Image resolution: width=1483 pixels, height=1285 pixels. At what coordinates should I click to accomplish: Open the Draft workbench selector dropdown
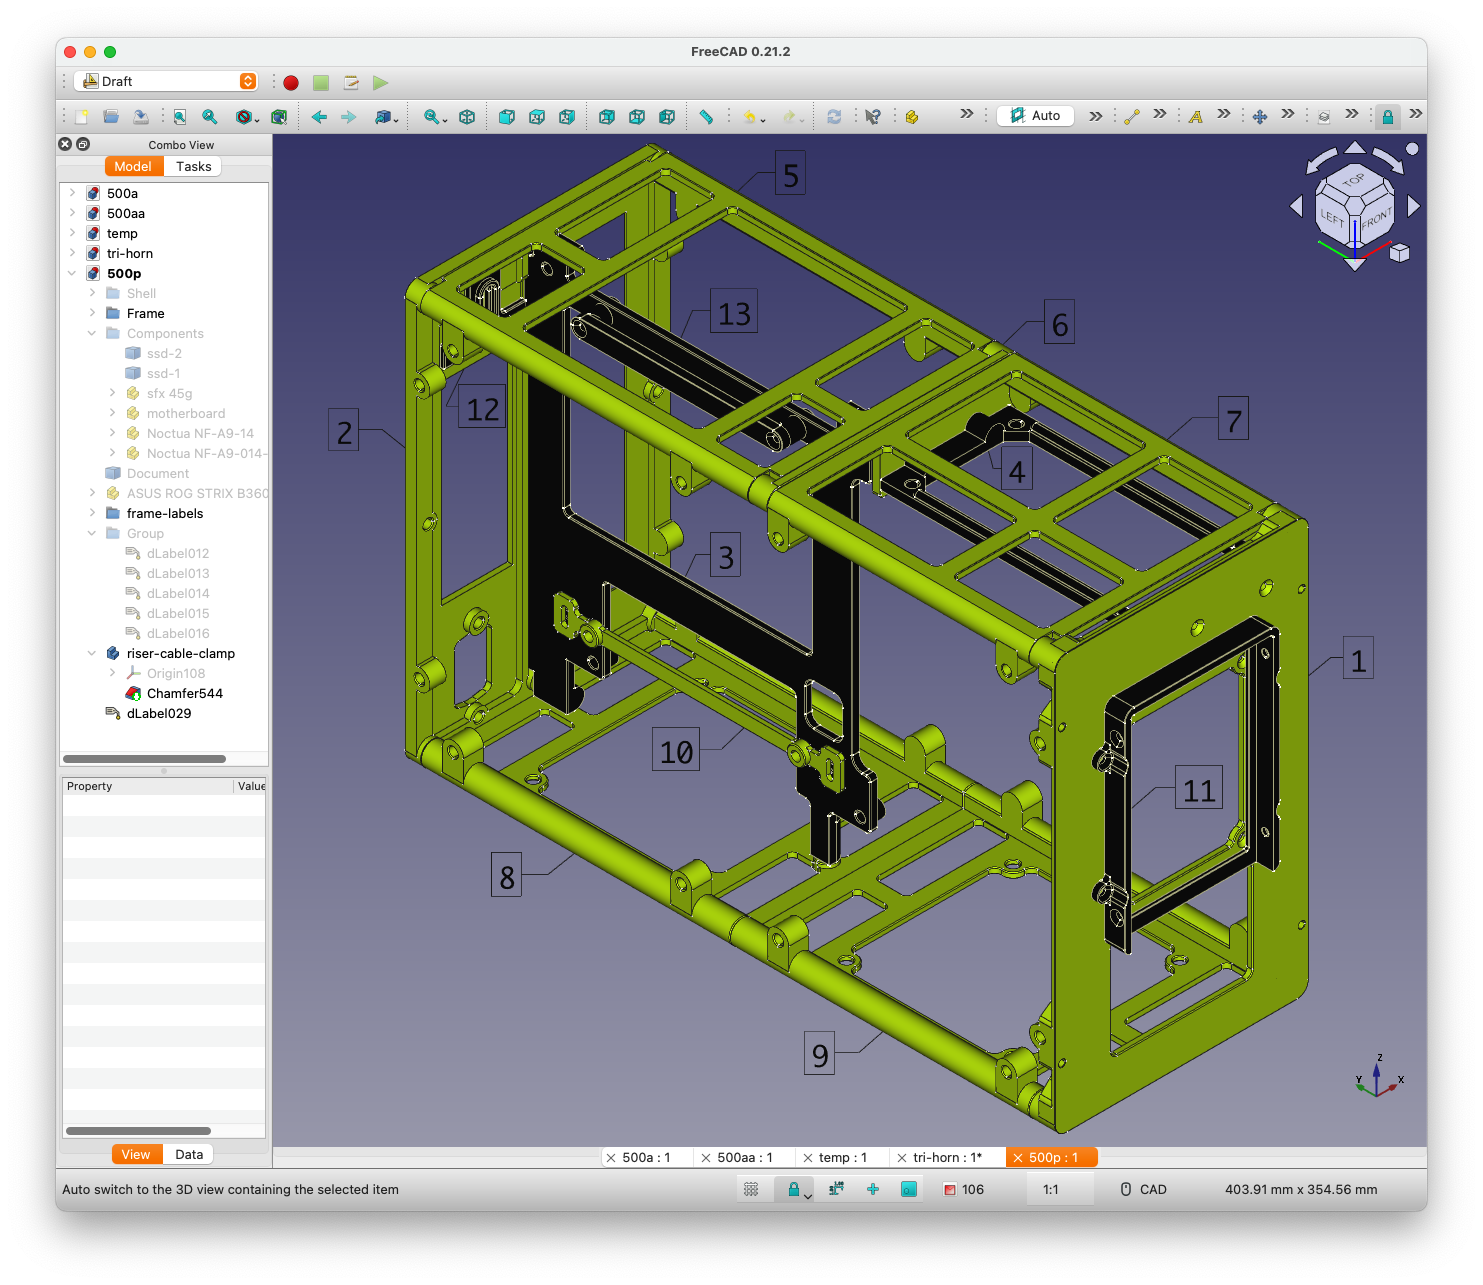click(x=166, y=81)
